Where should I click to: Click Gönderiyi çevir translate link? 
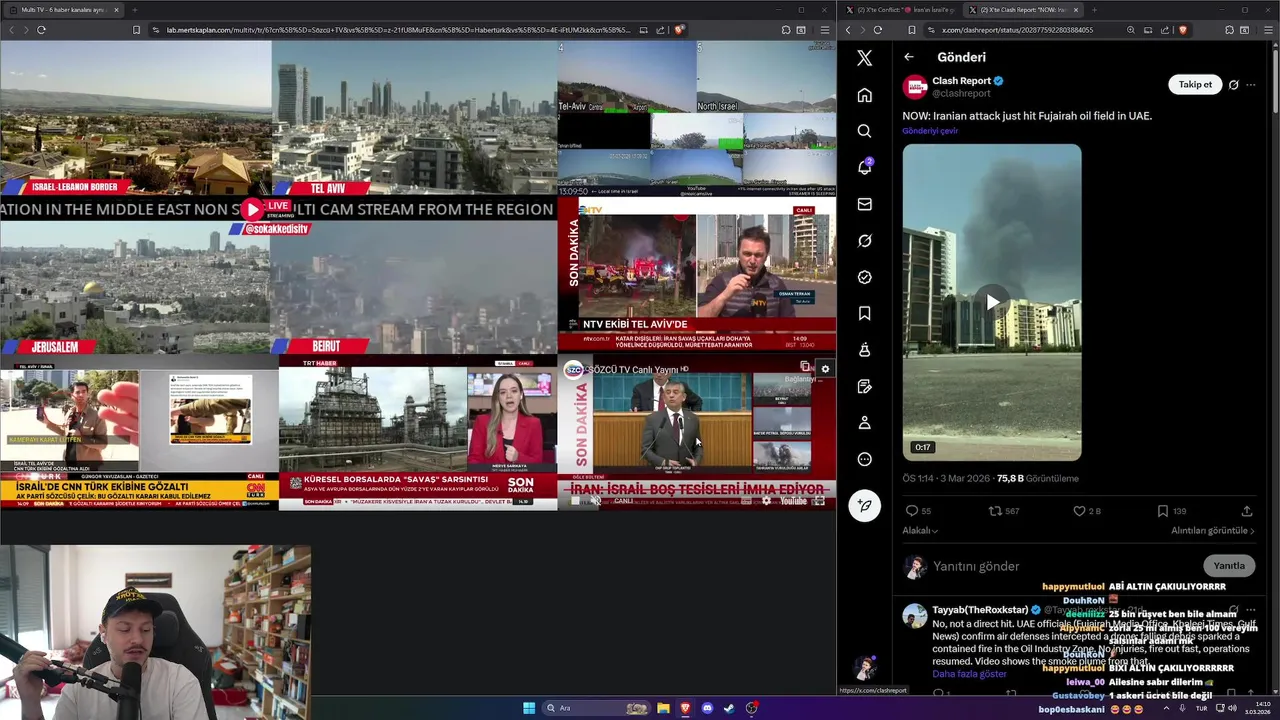pos(930,131)
